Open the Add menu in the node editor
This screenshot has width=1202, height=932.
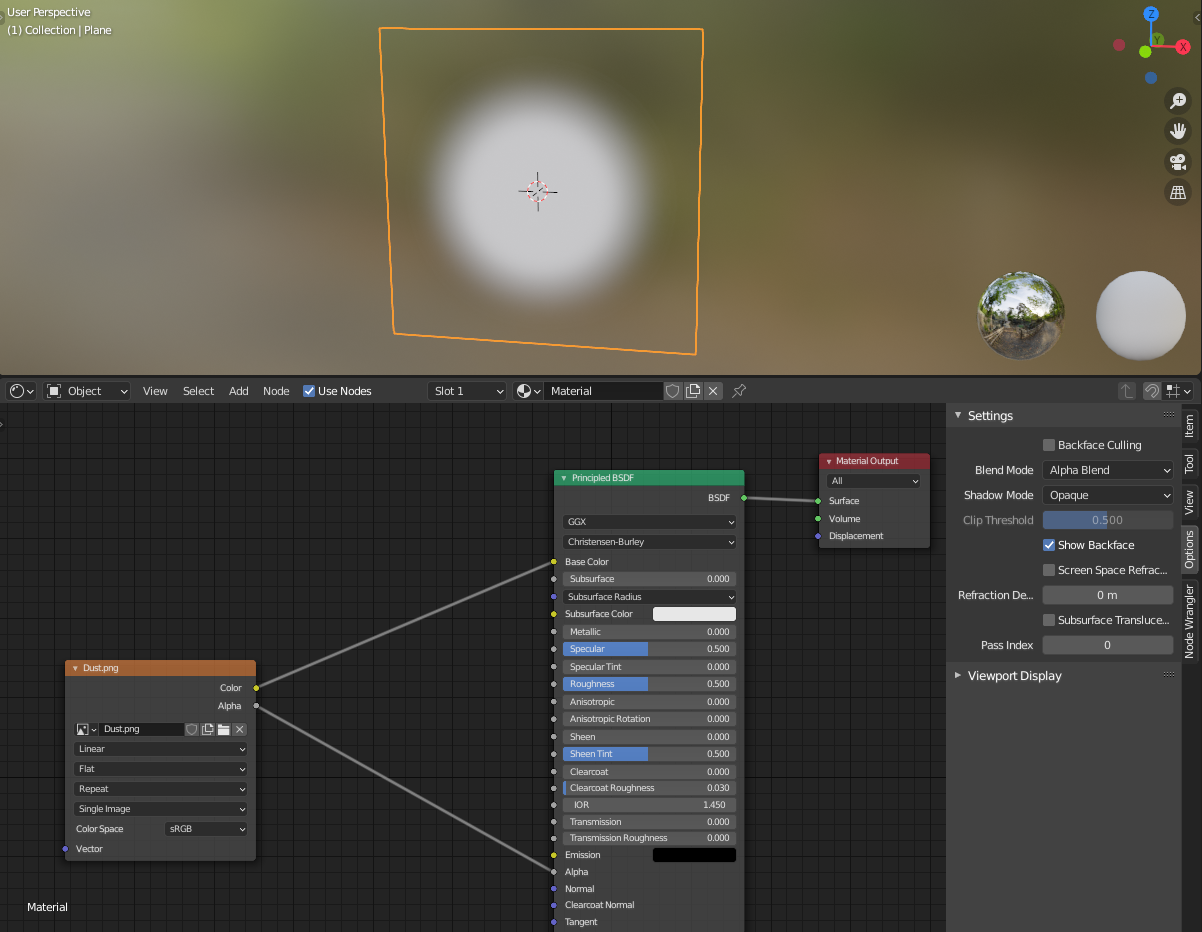click(x=238, y=391)
